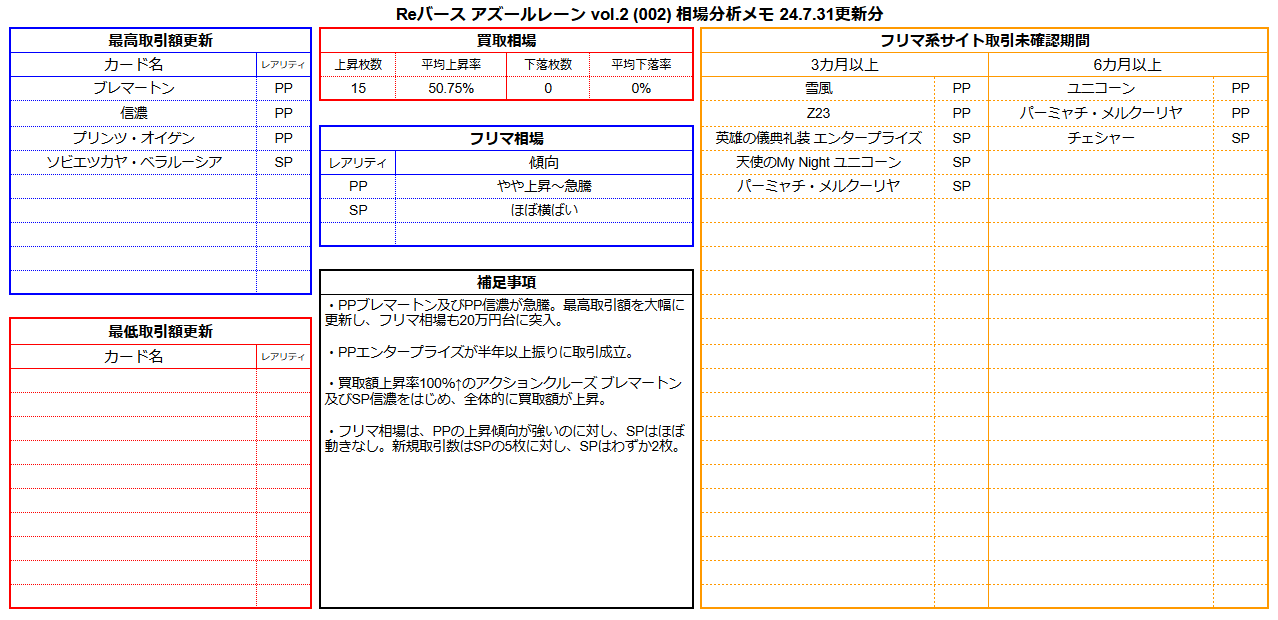Select SP cell in フリマ相場 table
Screen dimensions: 1278x620
[x=358, y=210]
